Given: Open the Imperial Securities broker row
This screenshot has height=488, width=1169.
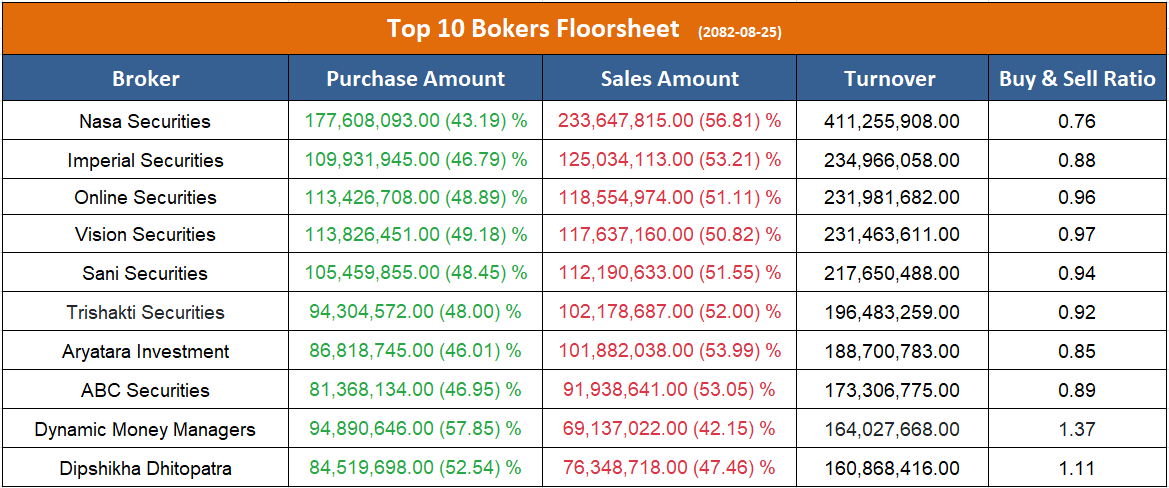Looking at the screenshot, I should coord(145,160).
